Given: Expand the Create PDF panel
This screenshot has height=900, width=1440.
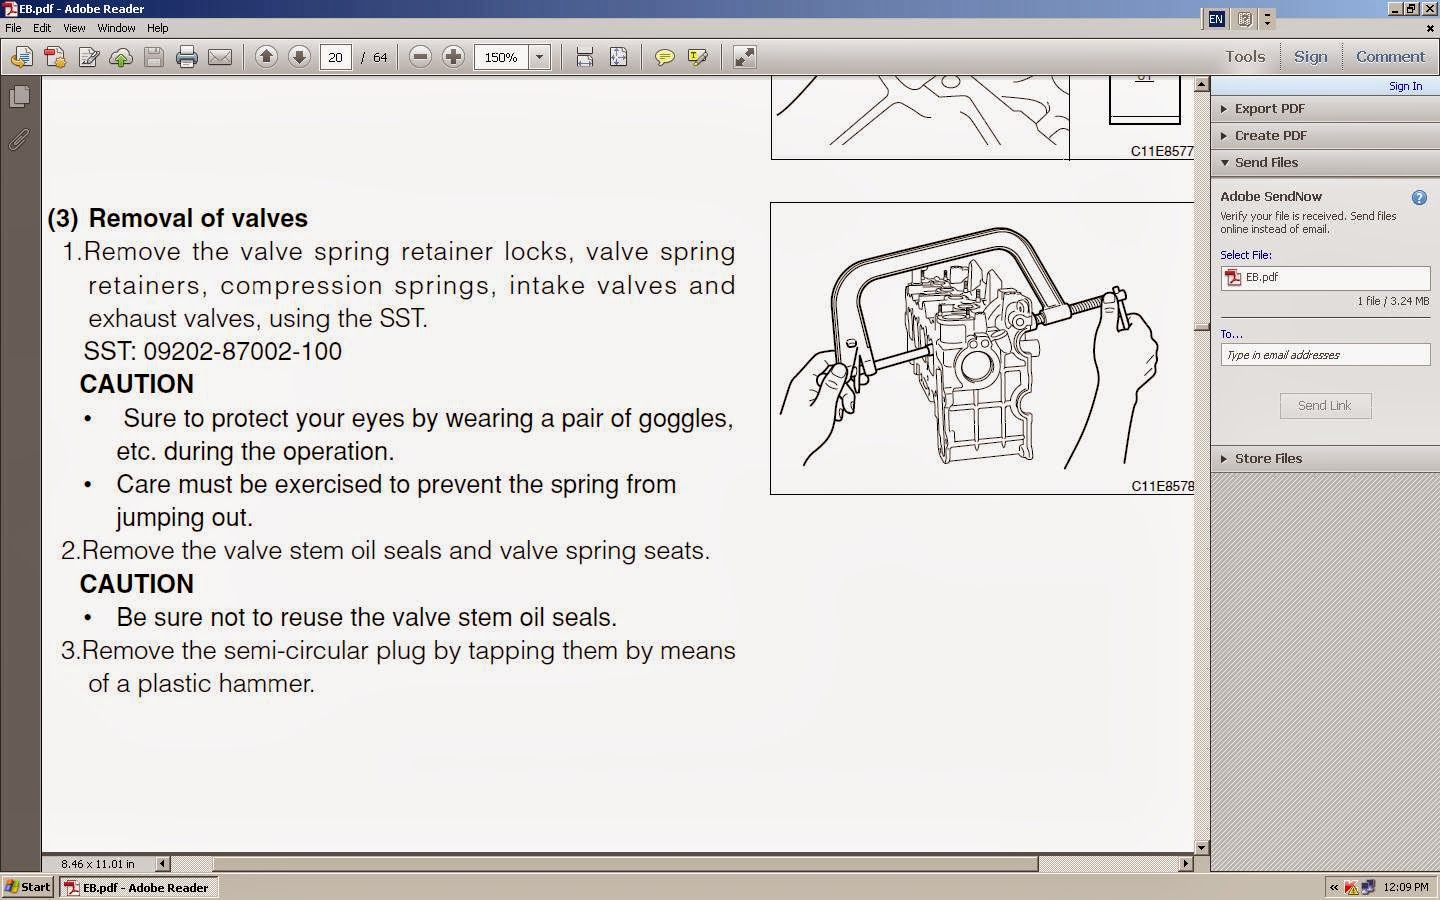Looking at the screenshot, I should coord(1325,136).
